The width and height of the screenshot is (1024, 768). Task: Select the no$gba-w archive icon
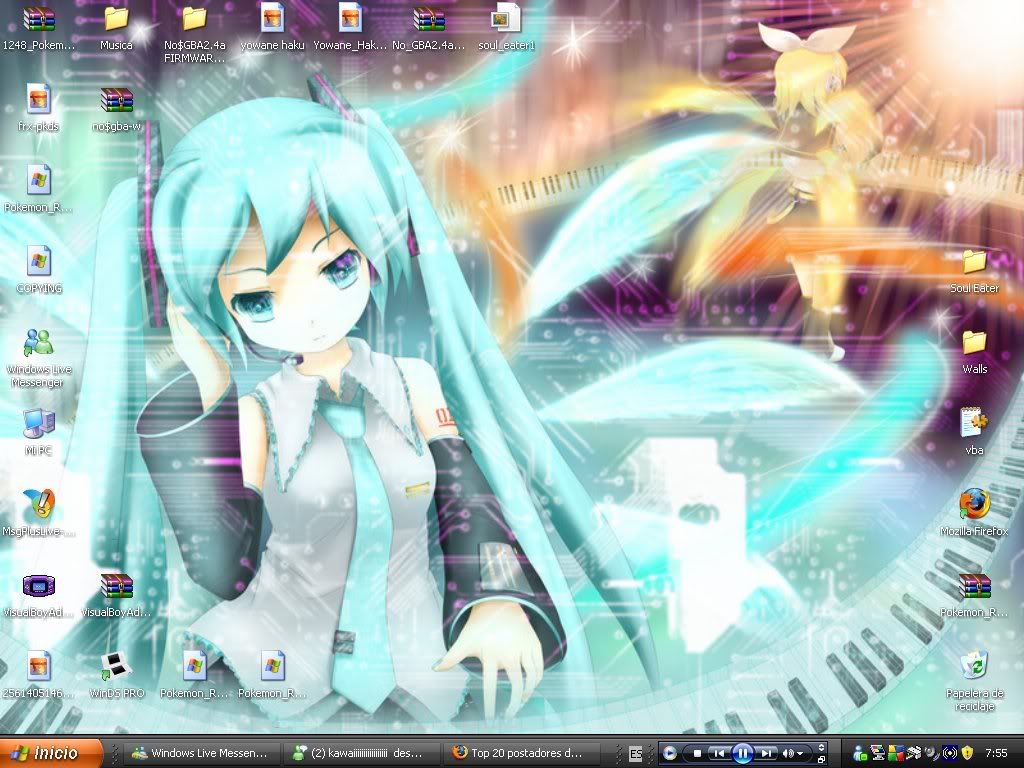click(x=117, y=101)
